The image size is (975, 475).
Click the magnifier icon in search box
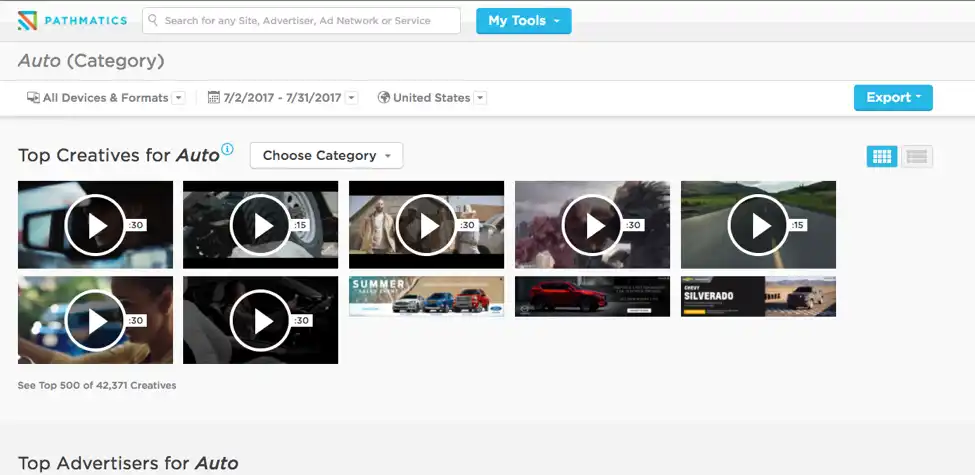point(153,20)
